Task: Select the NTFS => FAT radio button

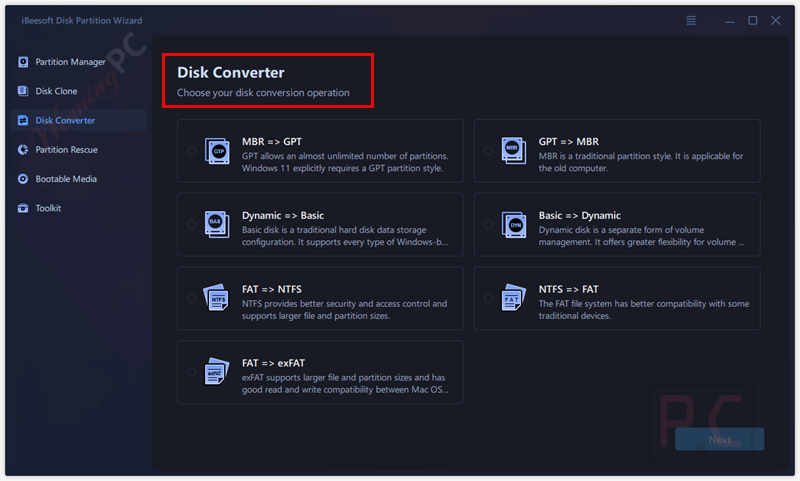Action: (488, 298)
